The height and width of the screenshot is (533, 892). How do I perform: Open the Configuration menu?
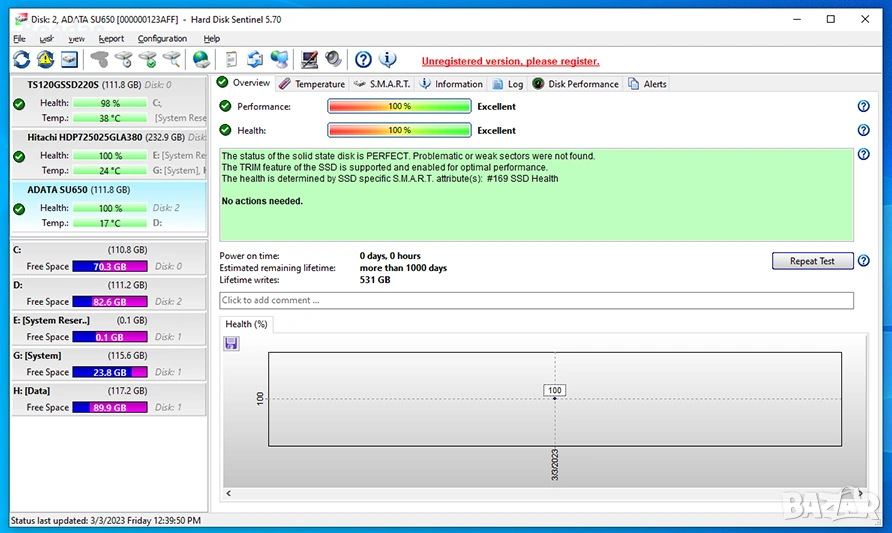[x=162, y=39]
